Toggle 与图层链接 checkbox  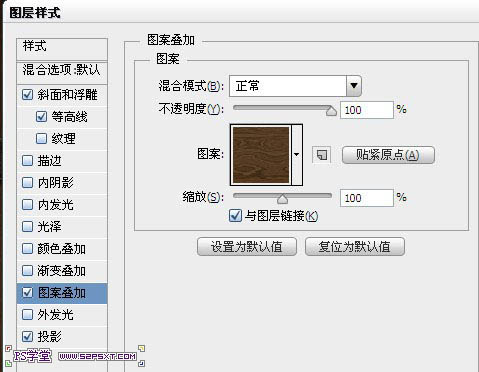(235, 216)
